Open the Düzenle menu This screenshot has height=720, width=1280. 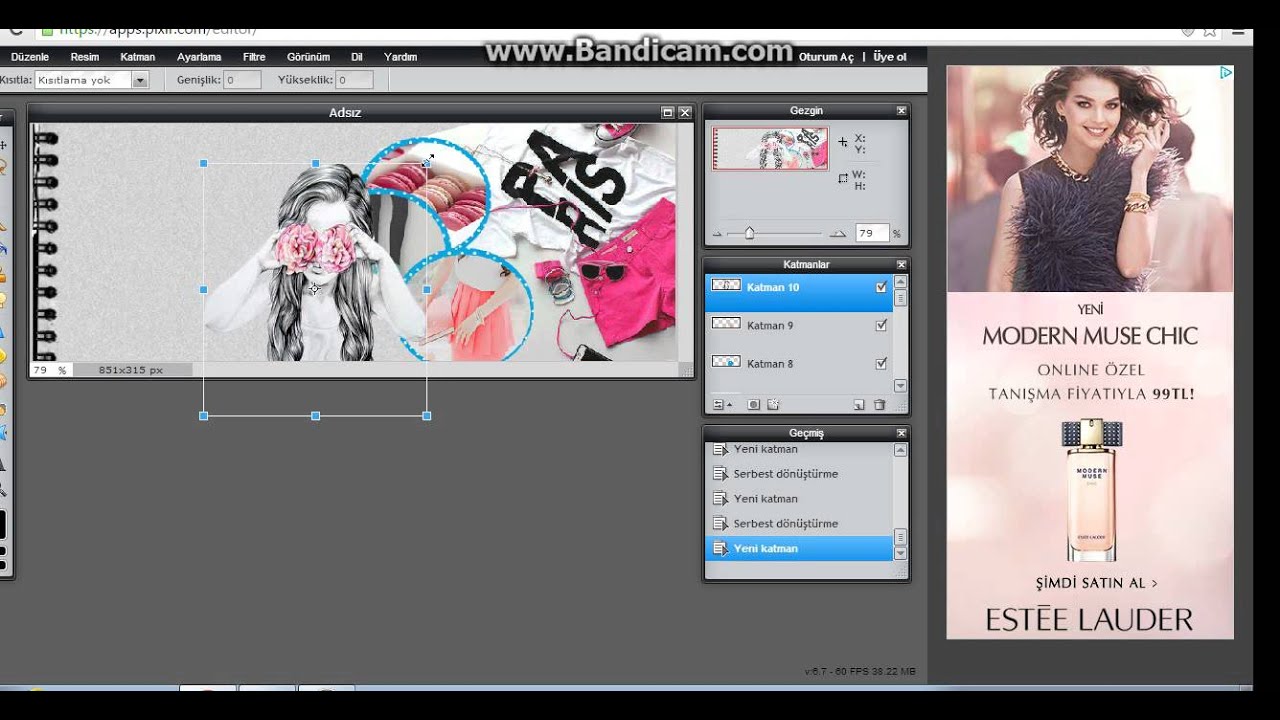click(30, 57)
